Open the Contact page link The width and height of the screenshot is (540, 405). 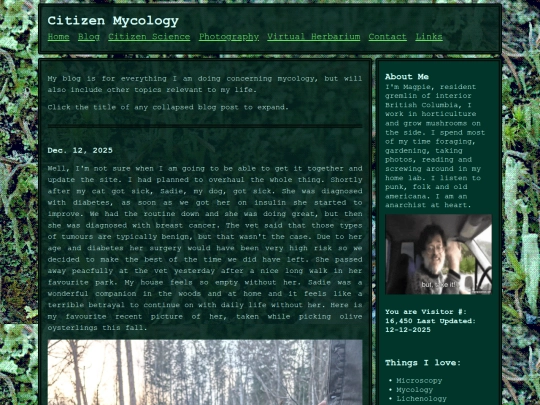(x=387, y=37)
